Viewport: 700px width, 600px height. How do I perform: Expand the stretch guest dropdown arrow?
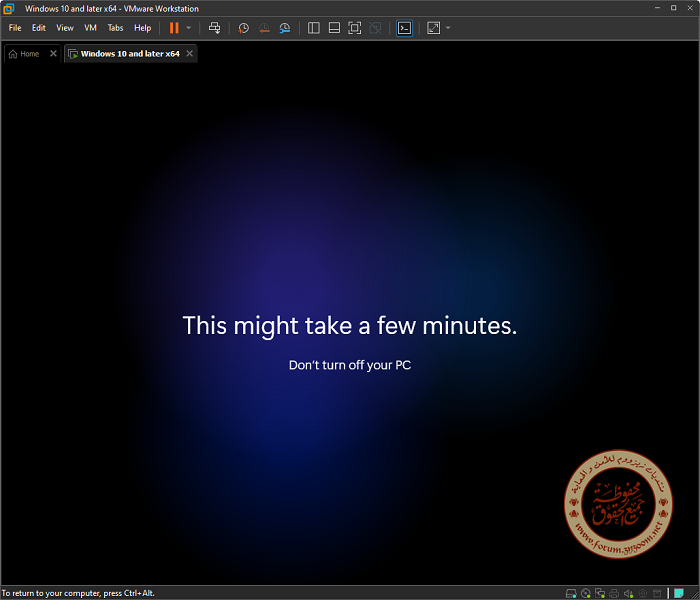(448, 28)
